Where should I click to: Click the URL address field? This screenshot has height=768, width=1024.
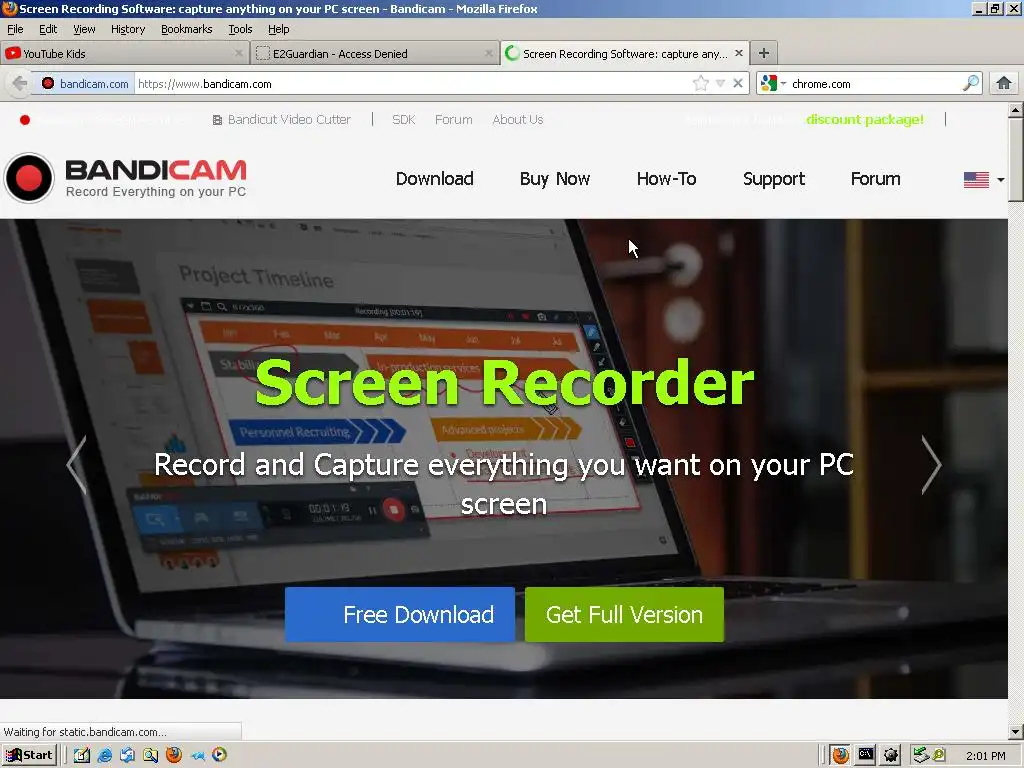click(x=411, y=84)
